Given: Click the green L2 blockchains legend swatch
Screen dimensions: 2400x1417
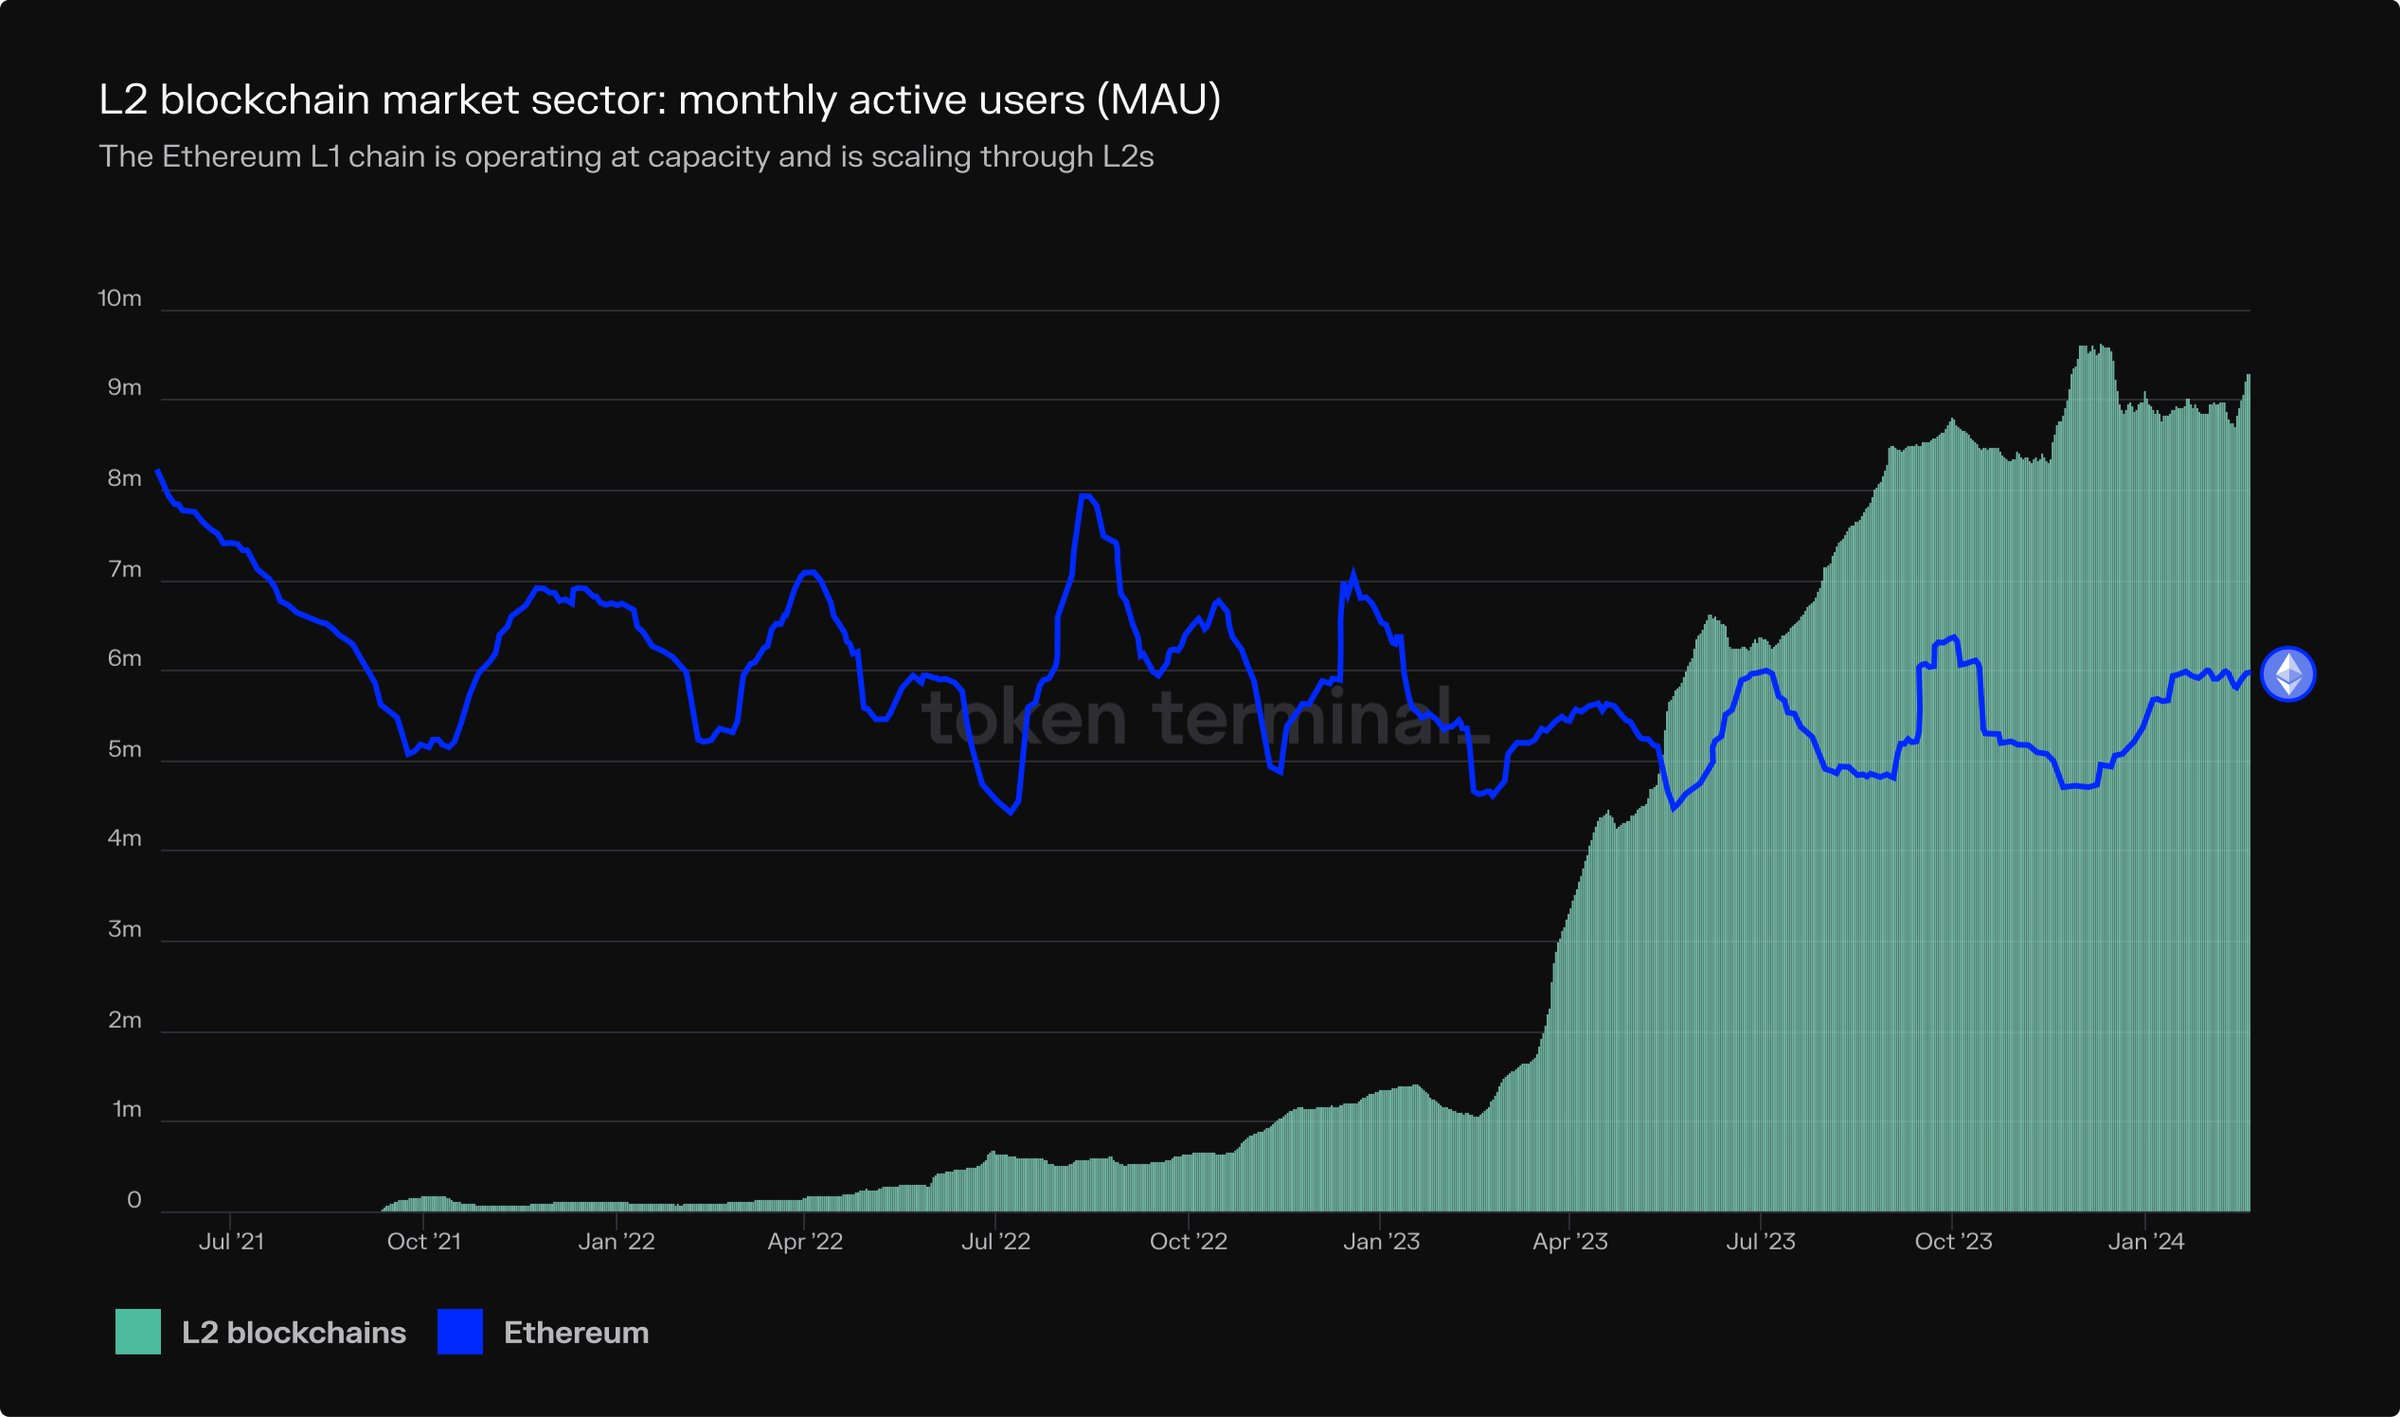Looking at the screenshot, I should (138, 1331).
